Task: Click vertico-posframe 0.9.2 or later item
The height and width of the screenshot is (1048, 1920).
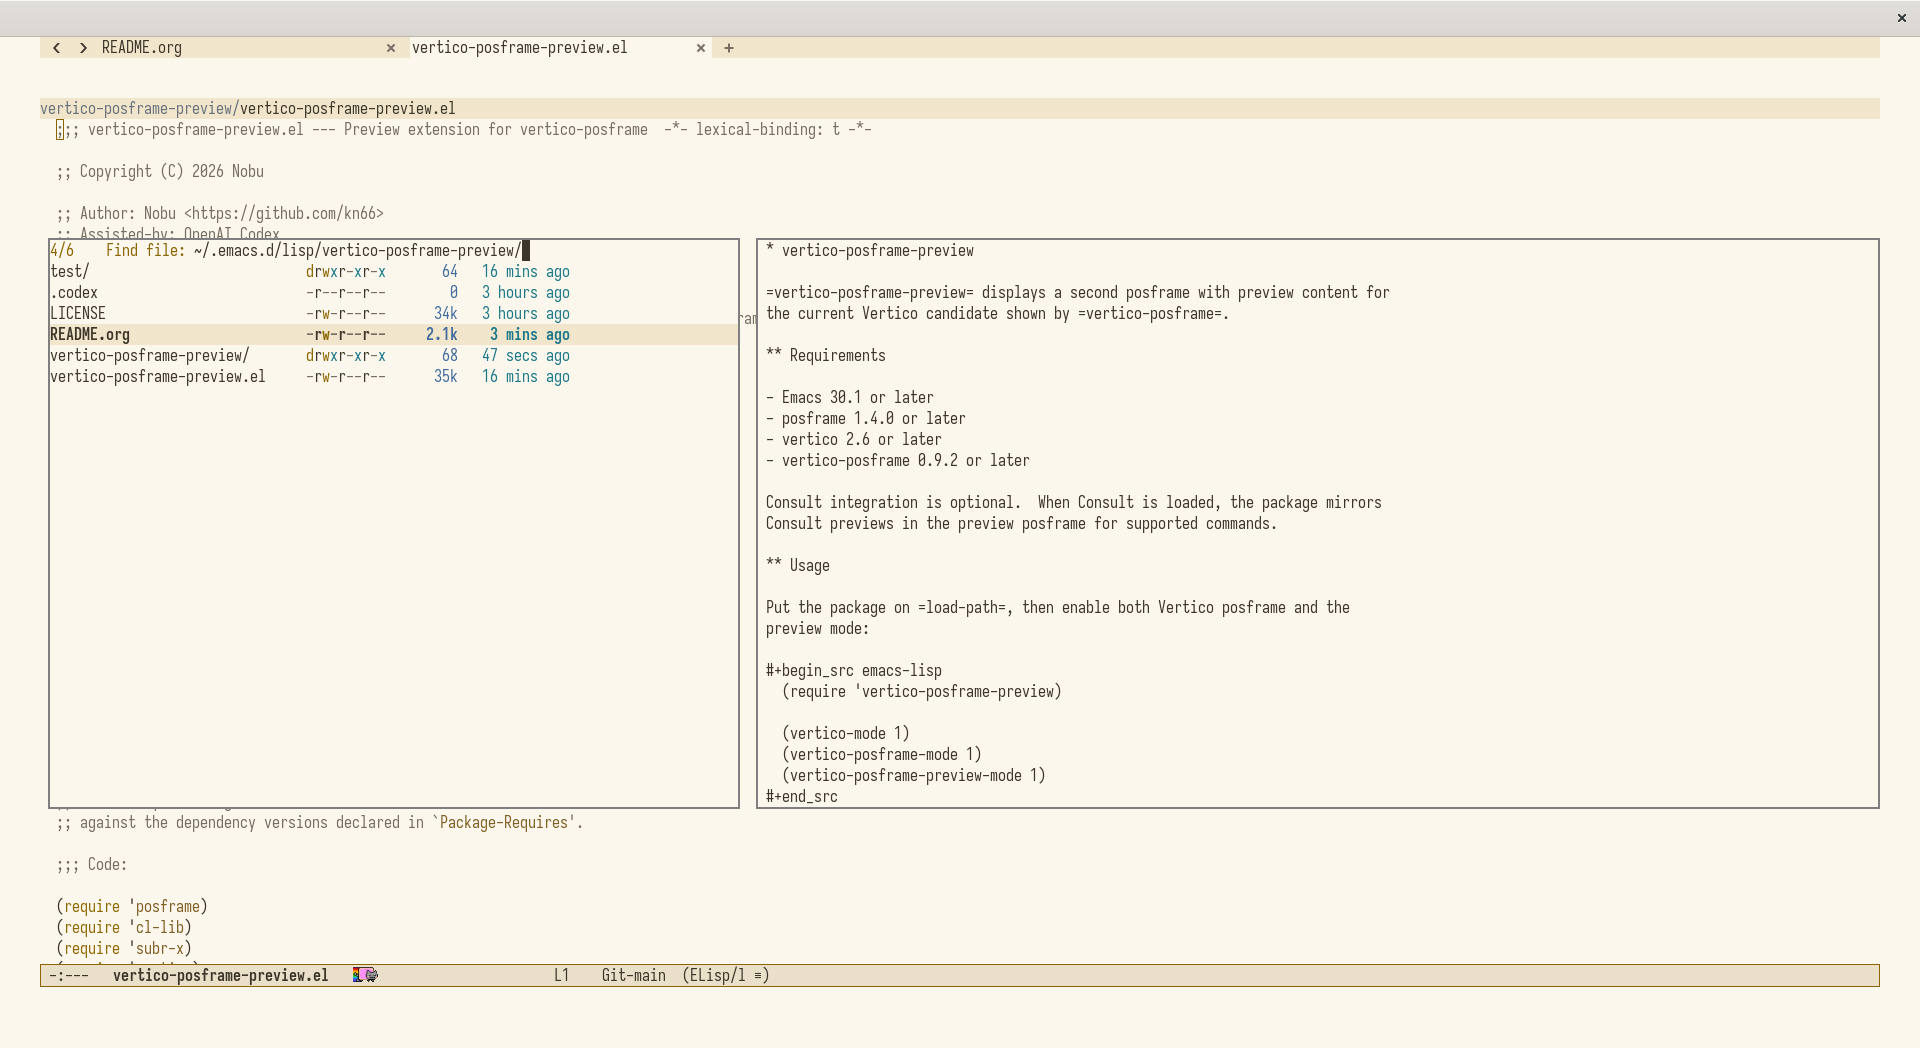Action: (x=898, y=461)
